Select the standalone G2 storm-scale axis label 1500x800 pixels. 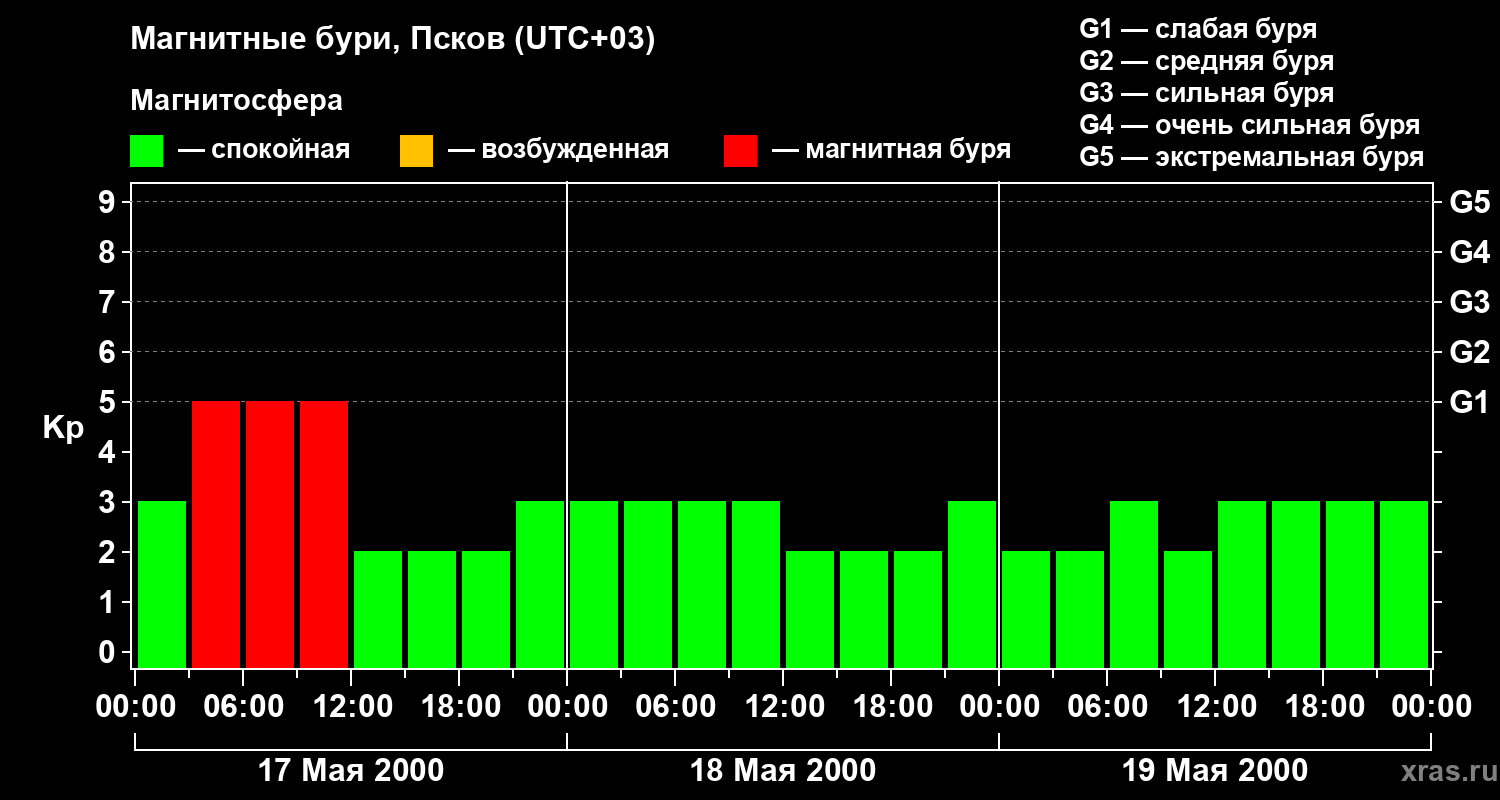[x=1469, y=353]
